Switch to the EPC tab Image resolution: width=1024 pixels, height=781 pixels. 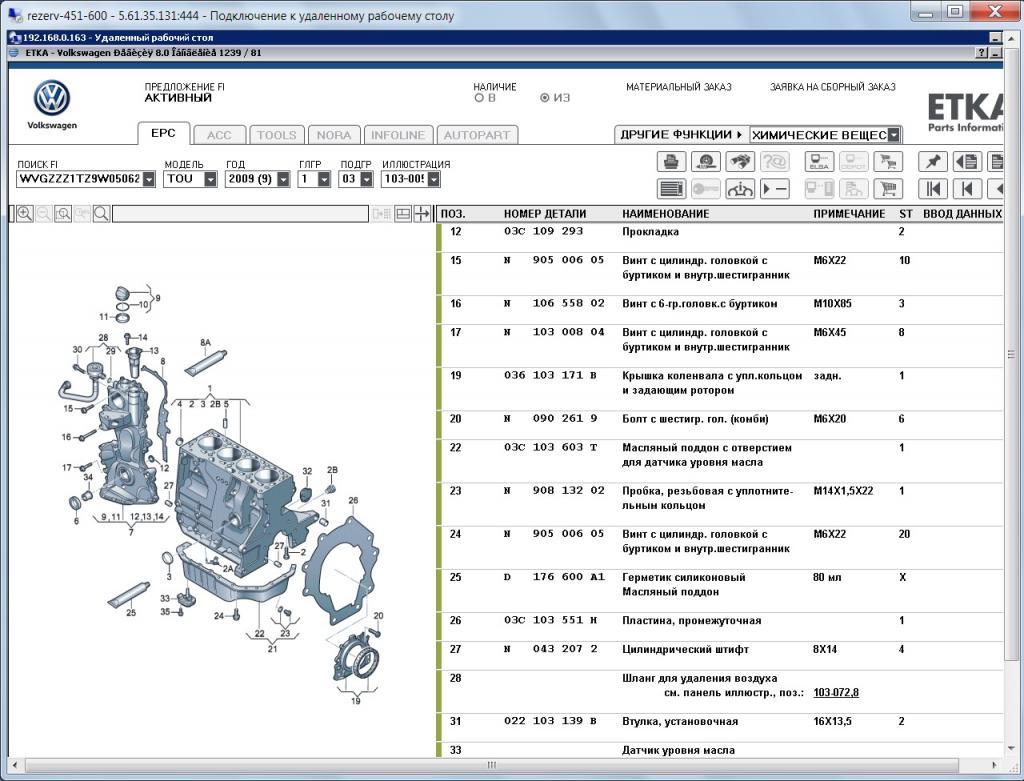pos(163,133)
